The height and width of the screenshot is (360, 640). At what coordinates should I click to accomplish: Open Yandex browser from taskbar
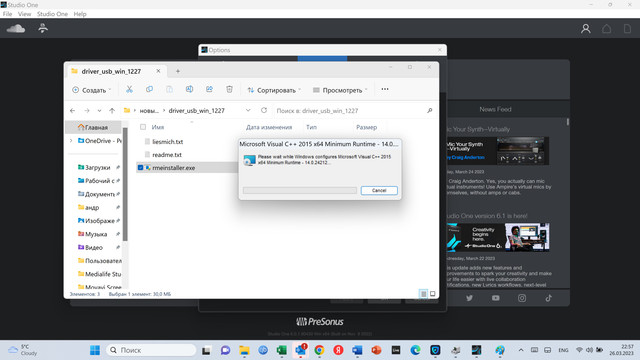pos(338,350)
